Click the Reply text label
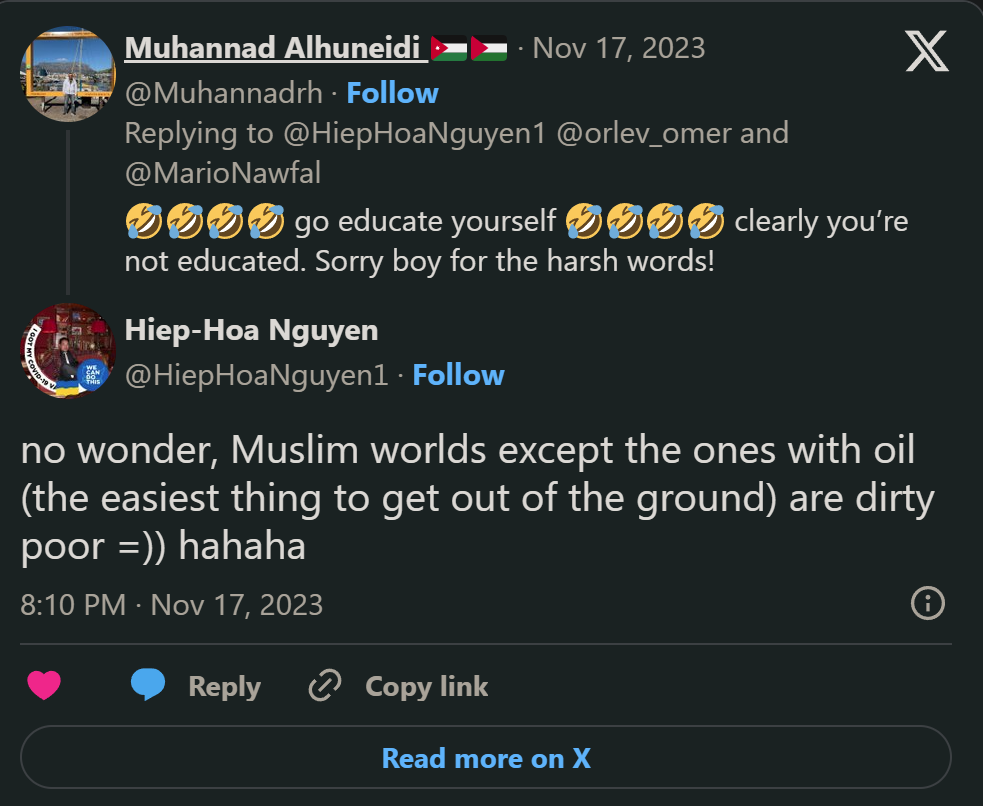 click(x=224, y=686)
